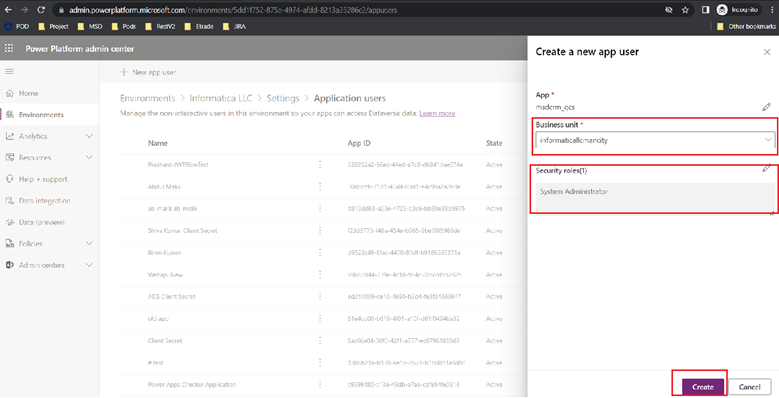Viewport: 779px width, 398px height.
Task: Open more options for Biren Kumar row
Action: tap(320, 252)
